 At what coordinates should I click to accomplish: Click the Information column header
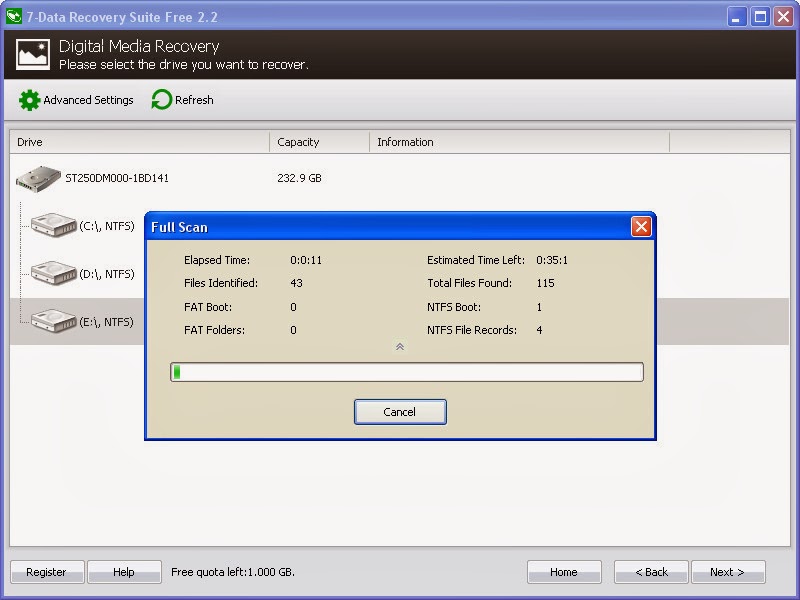click(519, 142)
